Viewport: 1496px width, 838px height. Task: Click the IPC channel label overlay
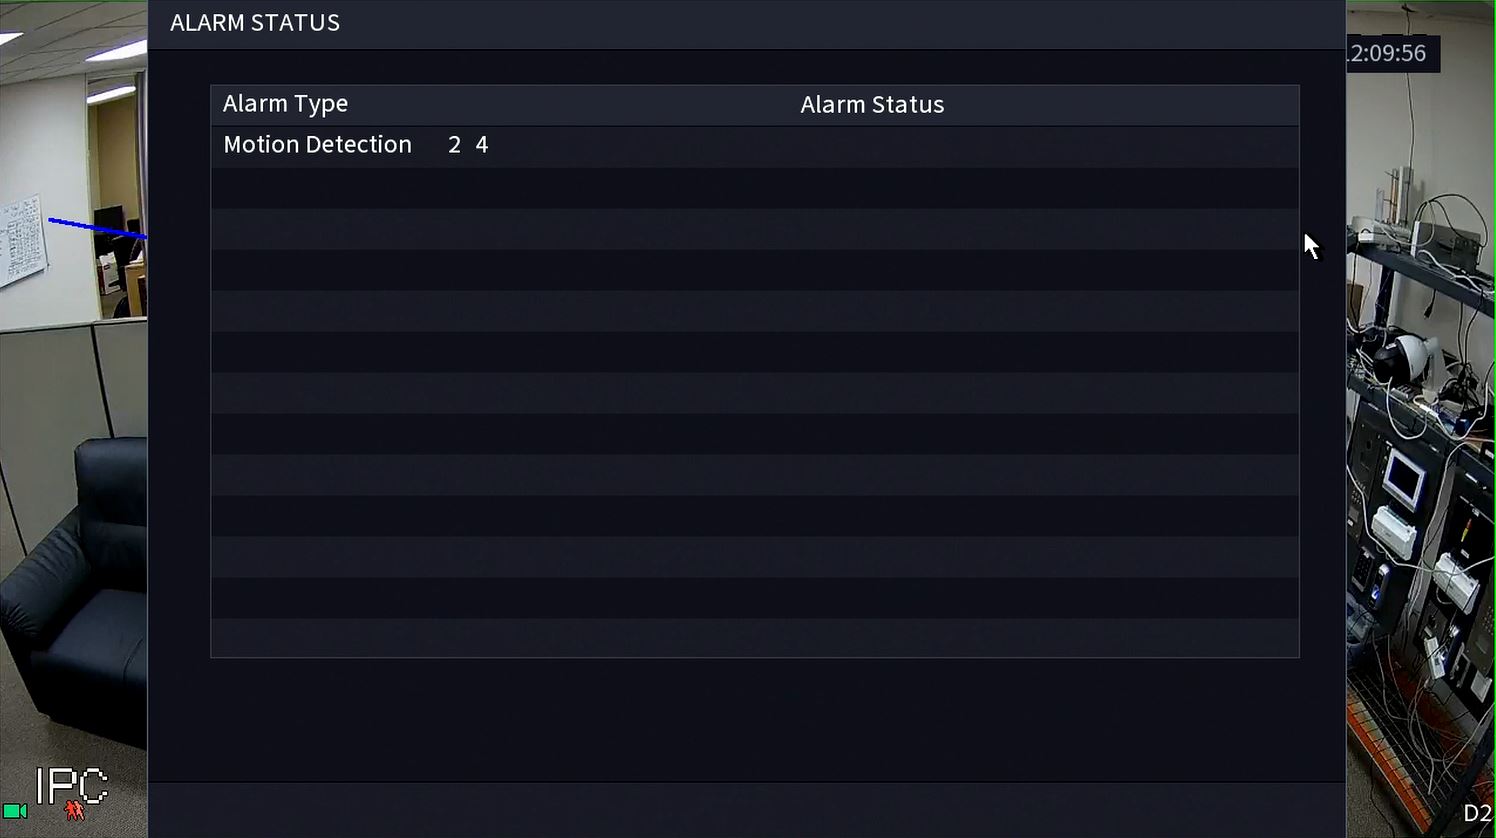tap(72, 786)
